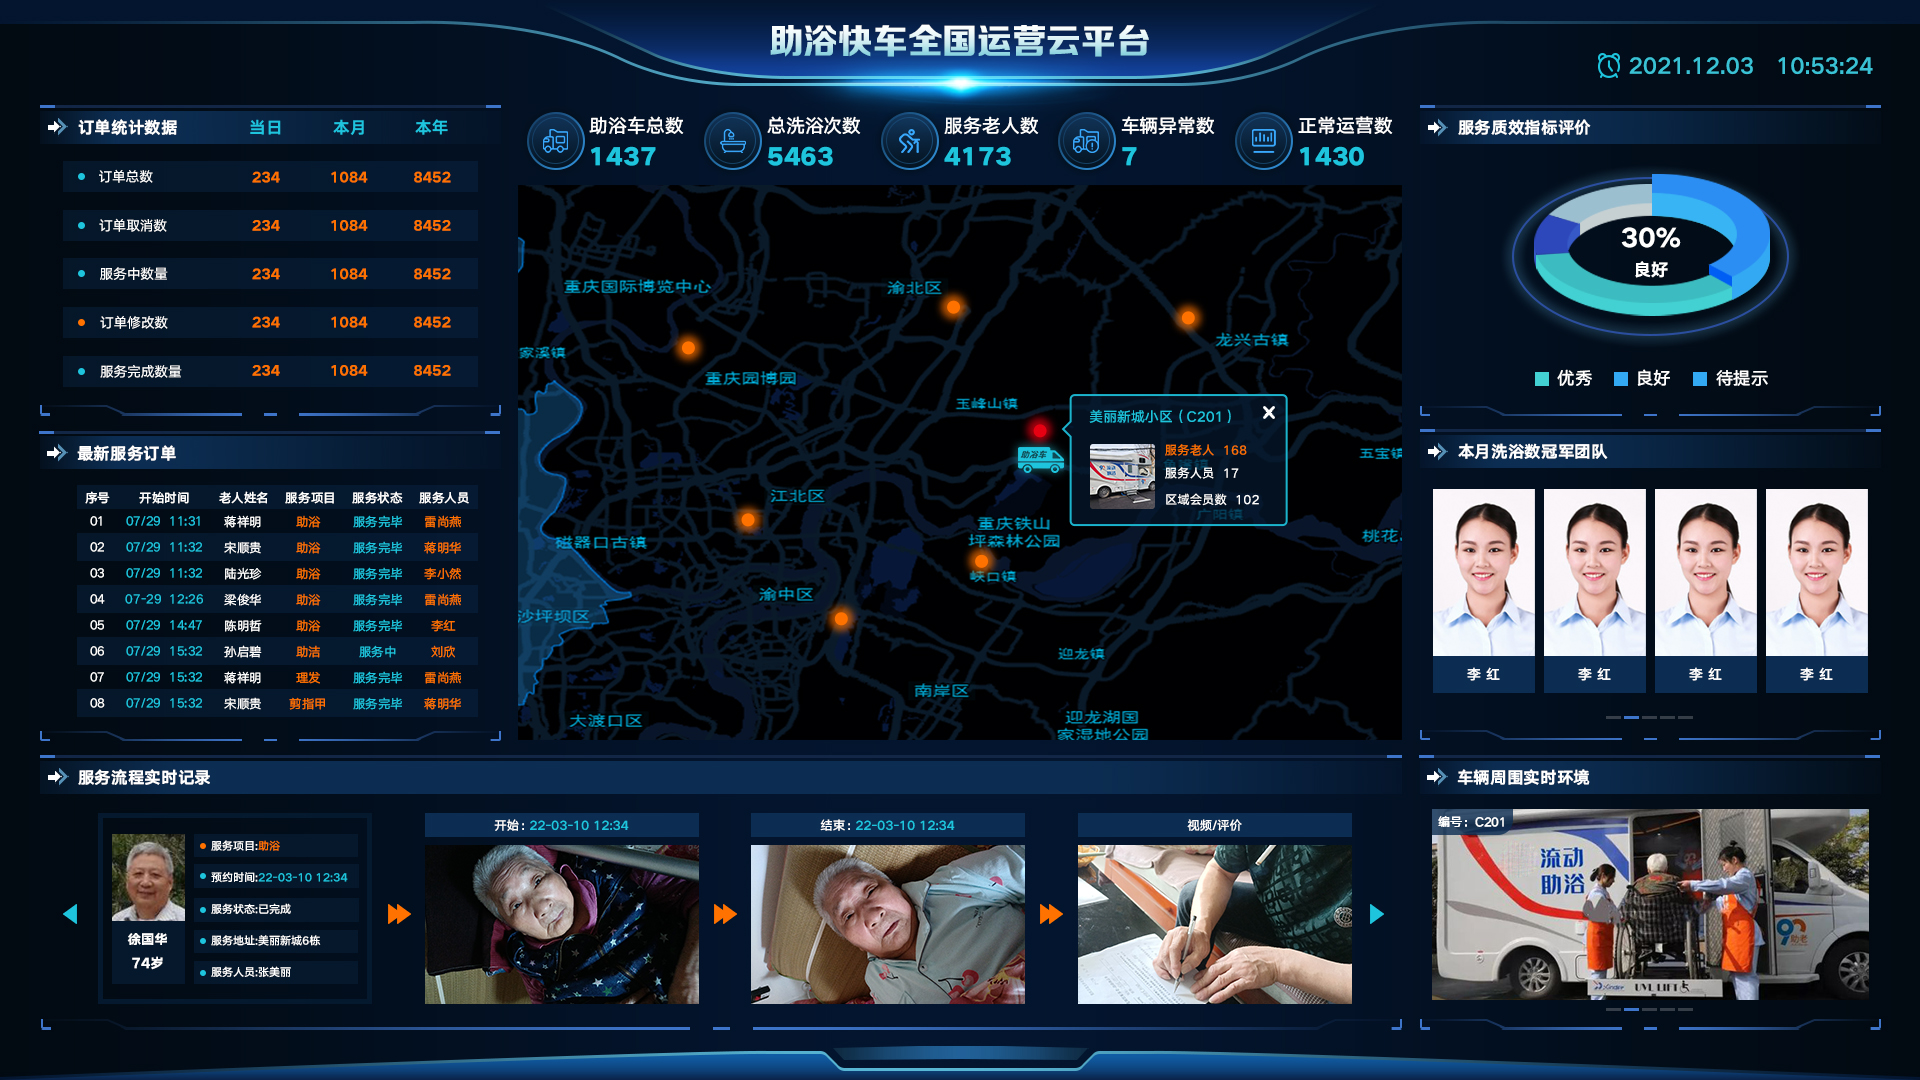Click the clock icon next to 2021.12.03
This screenshot has width=1920, height=1080.
coord(1608,66)
